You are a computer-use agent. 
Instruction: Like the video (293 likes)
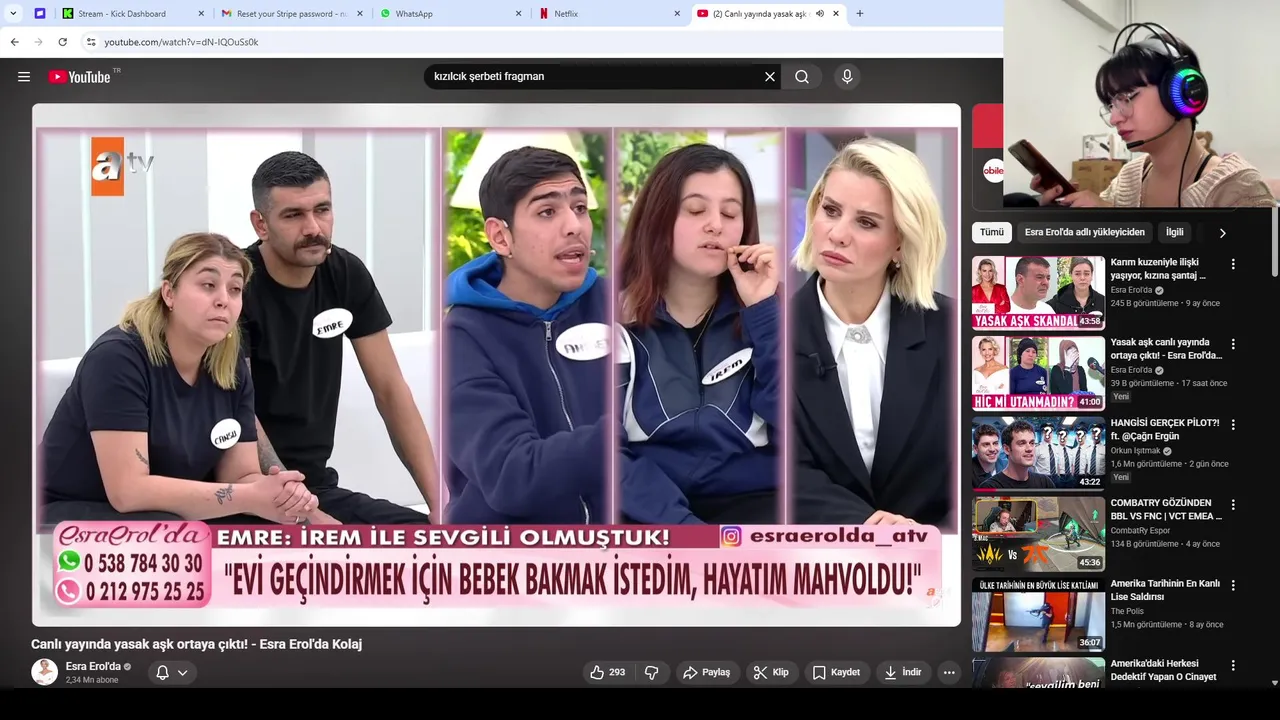608,672
